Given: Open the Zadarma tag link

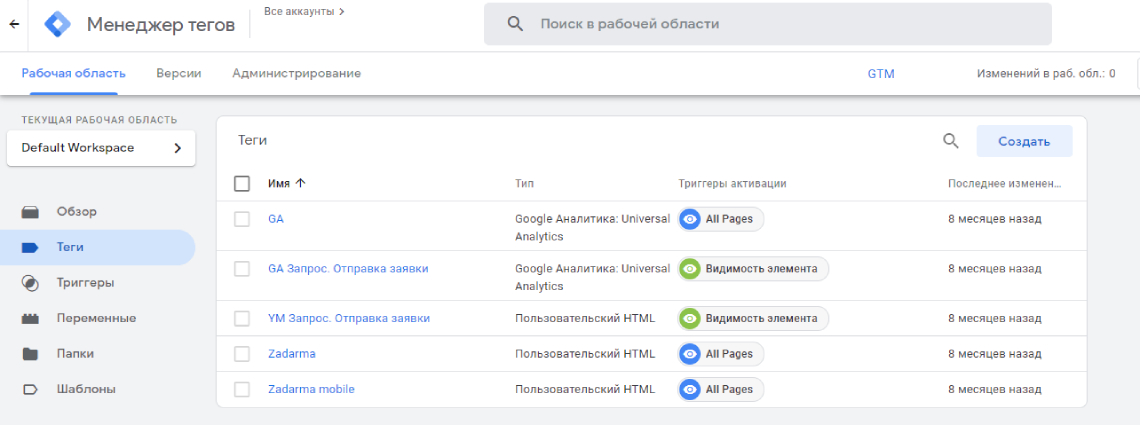Looking at the screenshot, I should (x=292, y=354).
